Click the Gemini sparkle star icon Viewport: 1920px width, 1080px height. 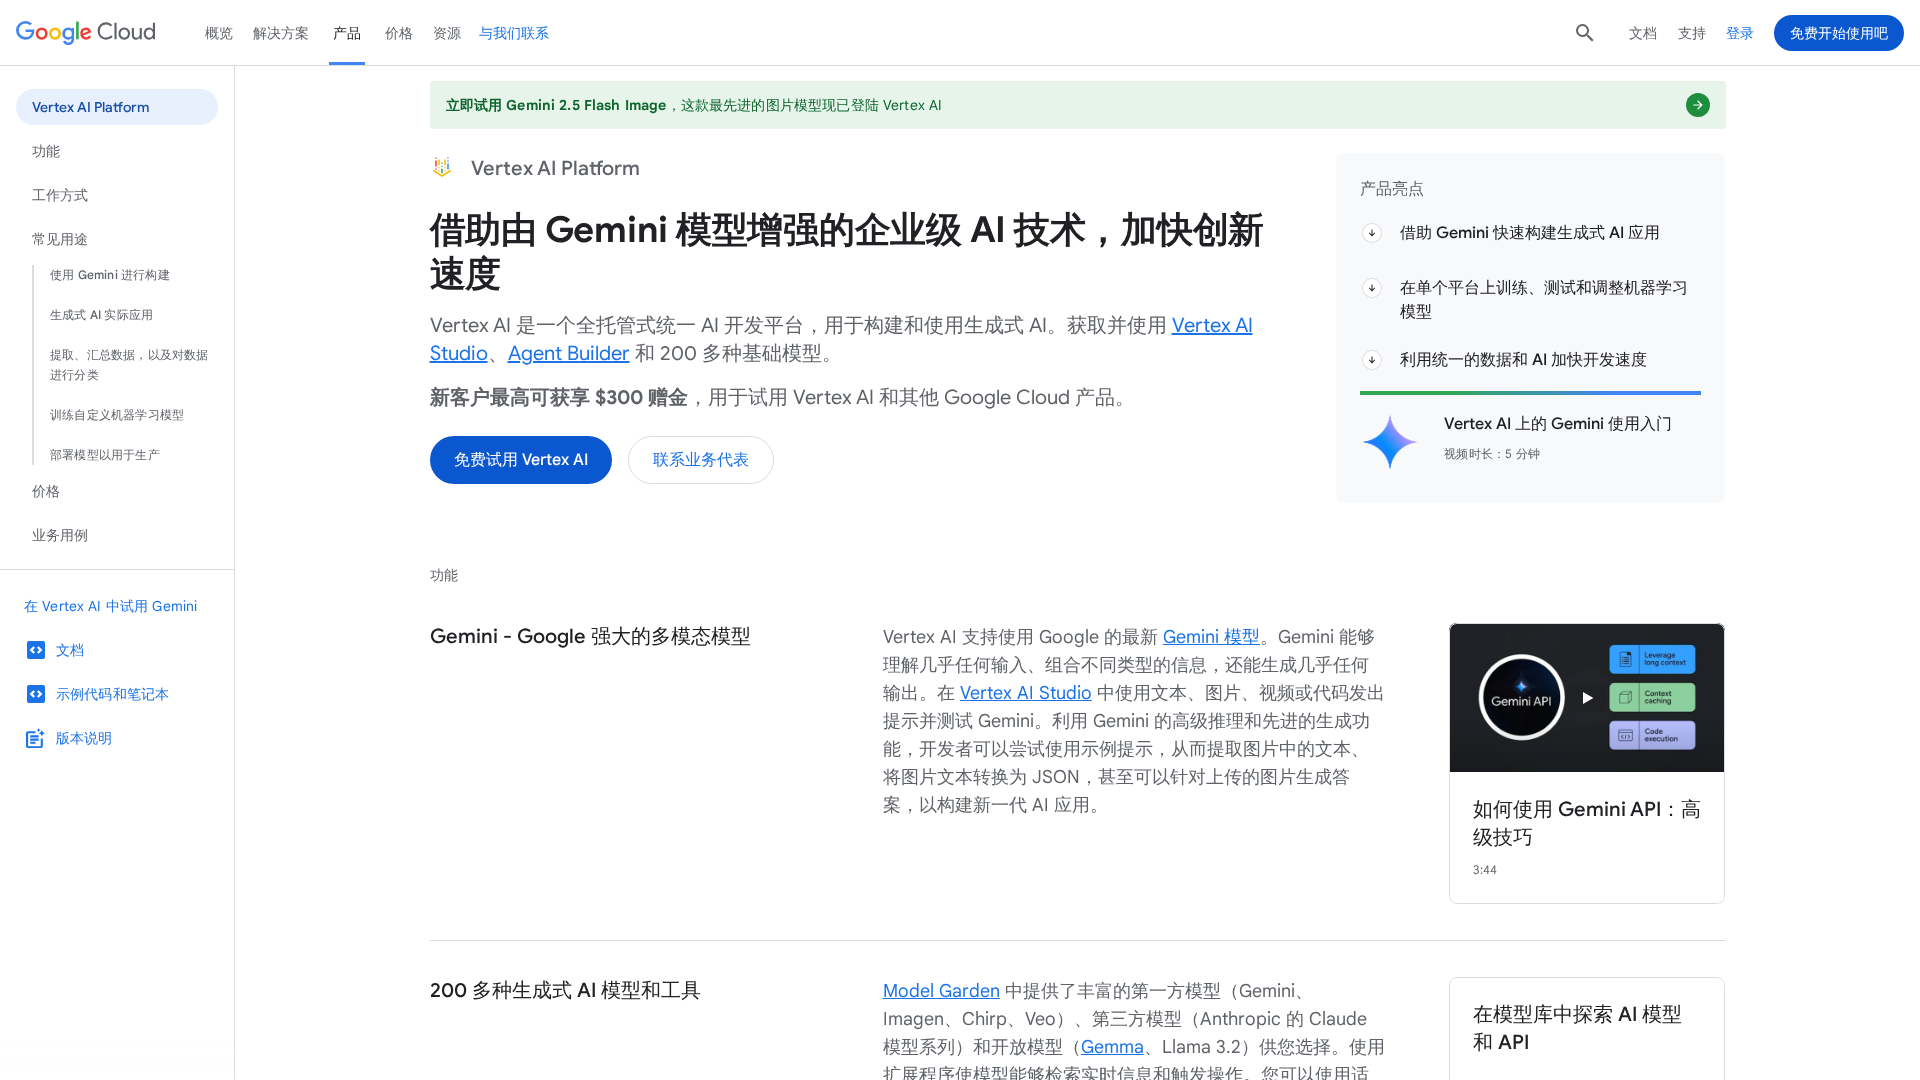(x=1389, y=441)
